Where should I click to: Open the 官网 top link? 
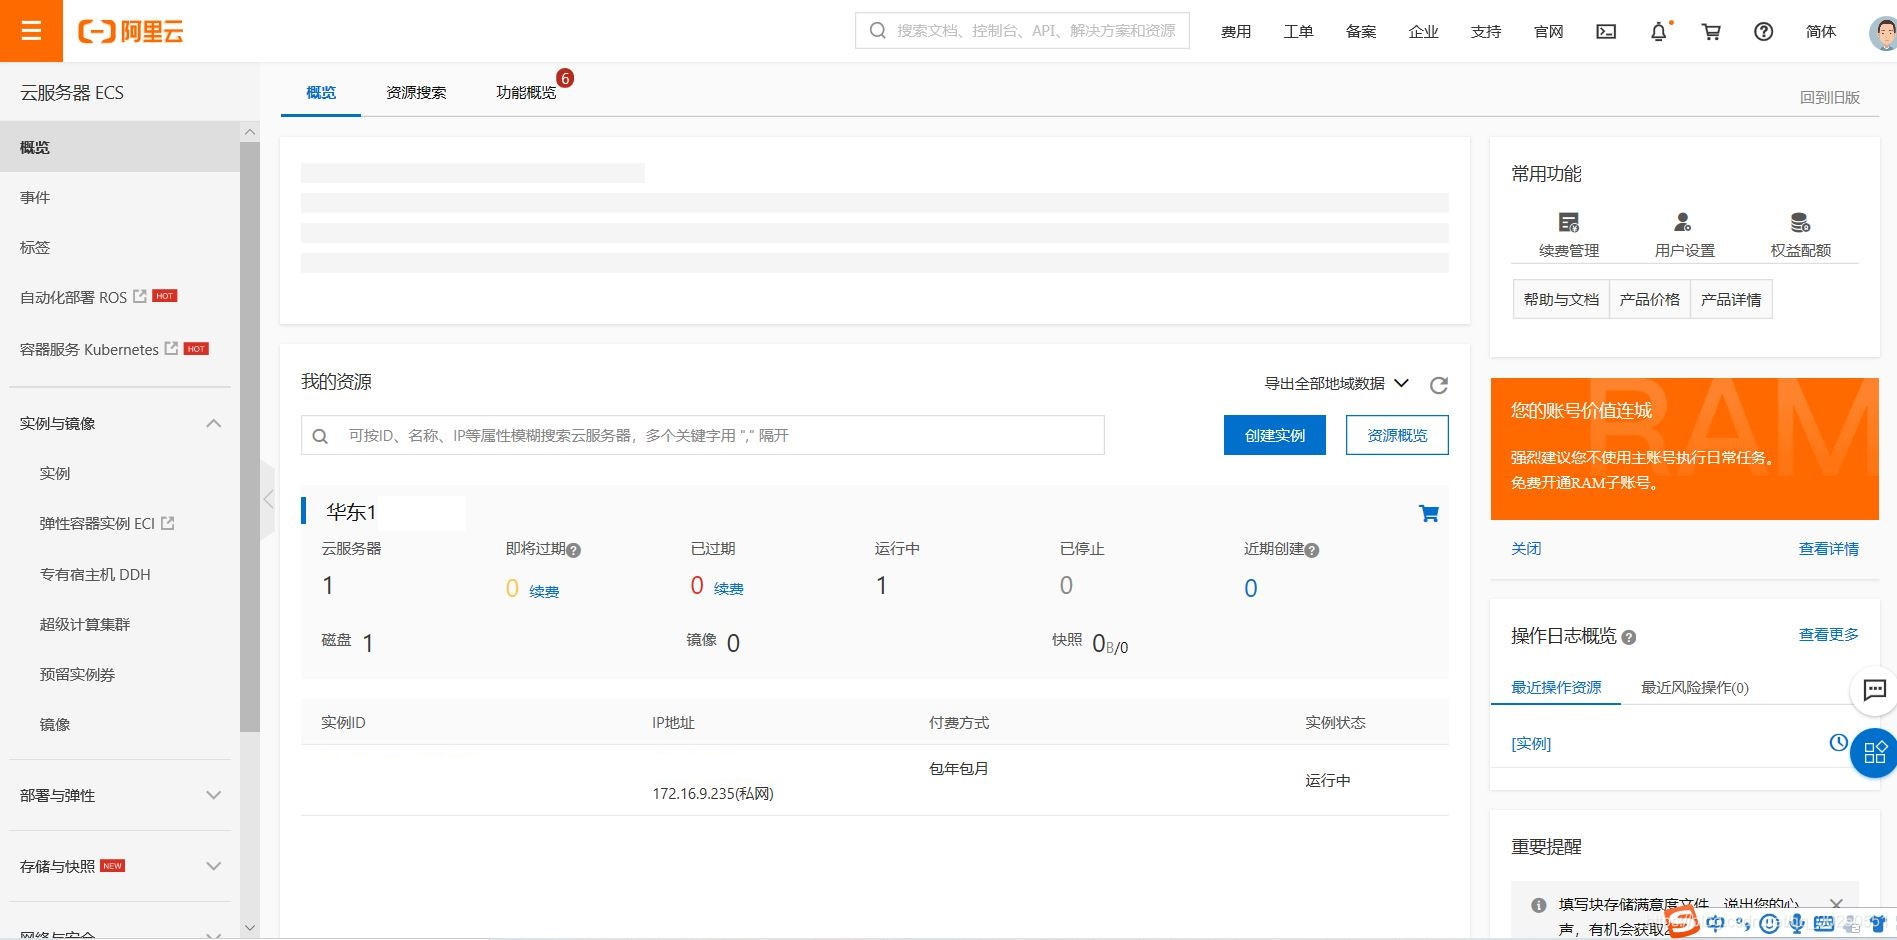(x=1548, y=32)
